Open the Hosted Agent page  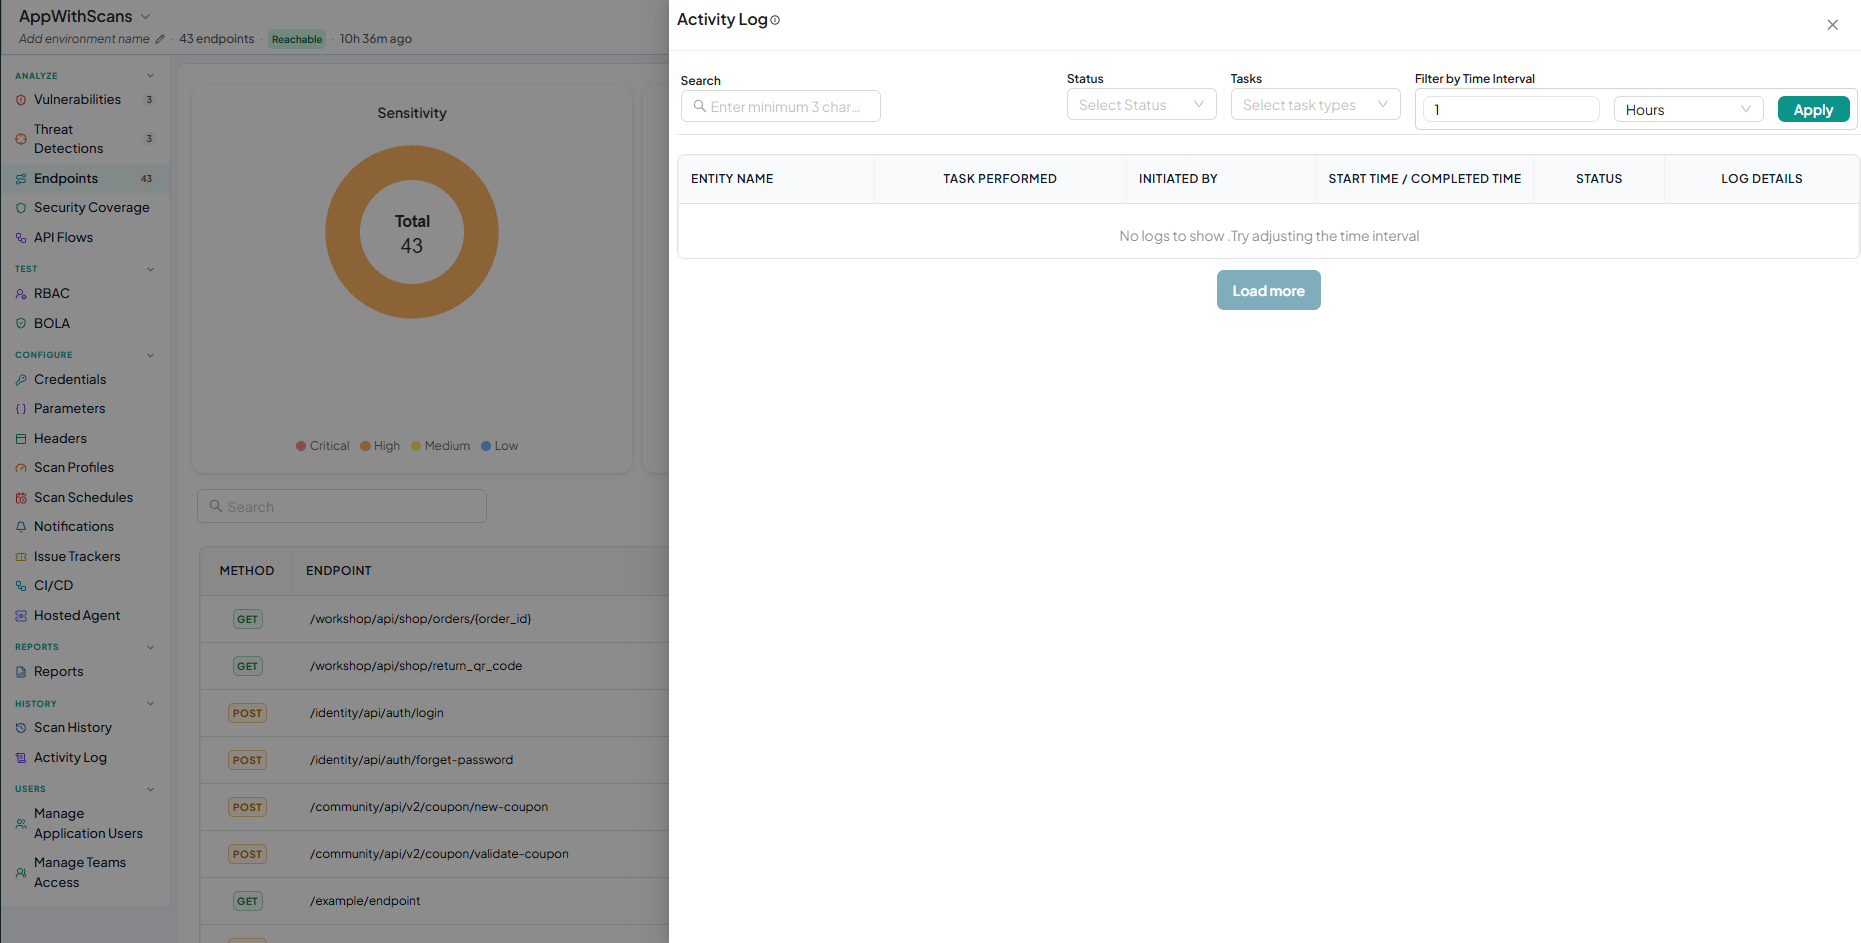[x=77, y=616]
